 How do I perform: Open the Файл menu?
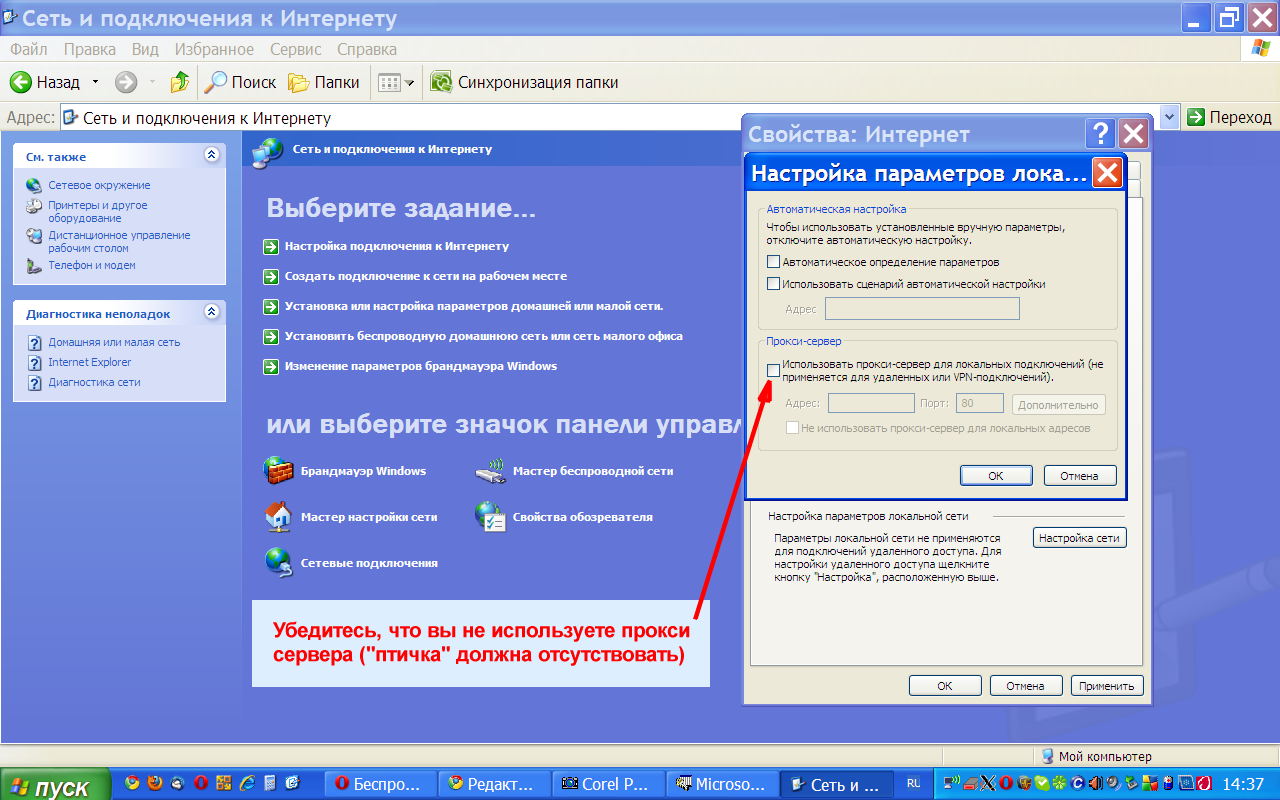pos(29,49)
